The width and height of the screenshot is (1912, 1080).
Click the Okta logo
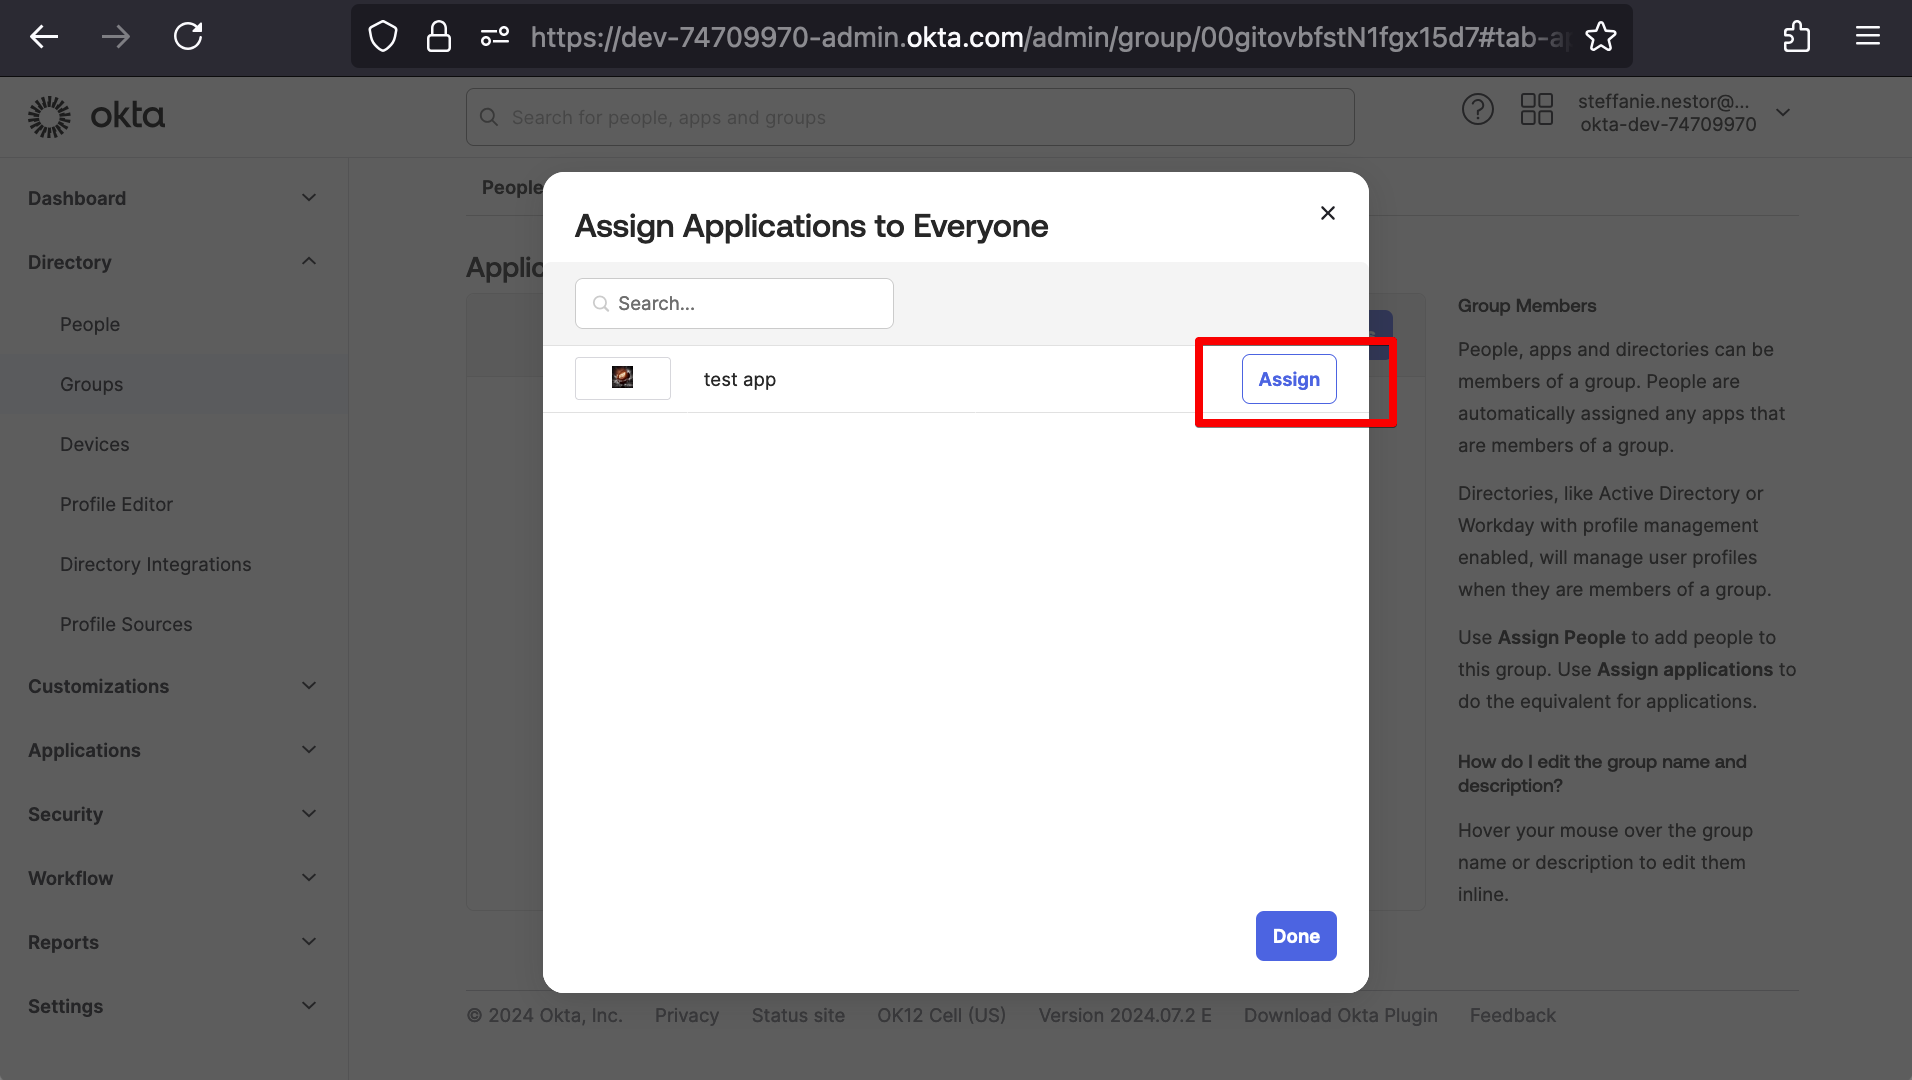coord(97,116)
